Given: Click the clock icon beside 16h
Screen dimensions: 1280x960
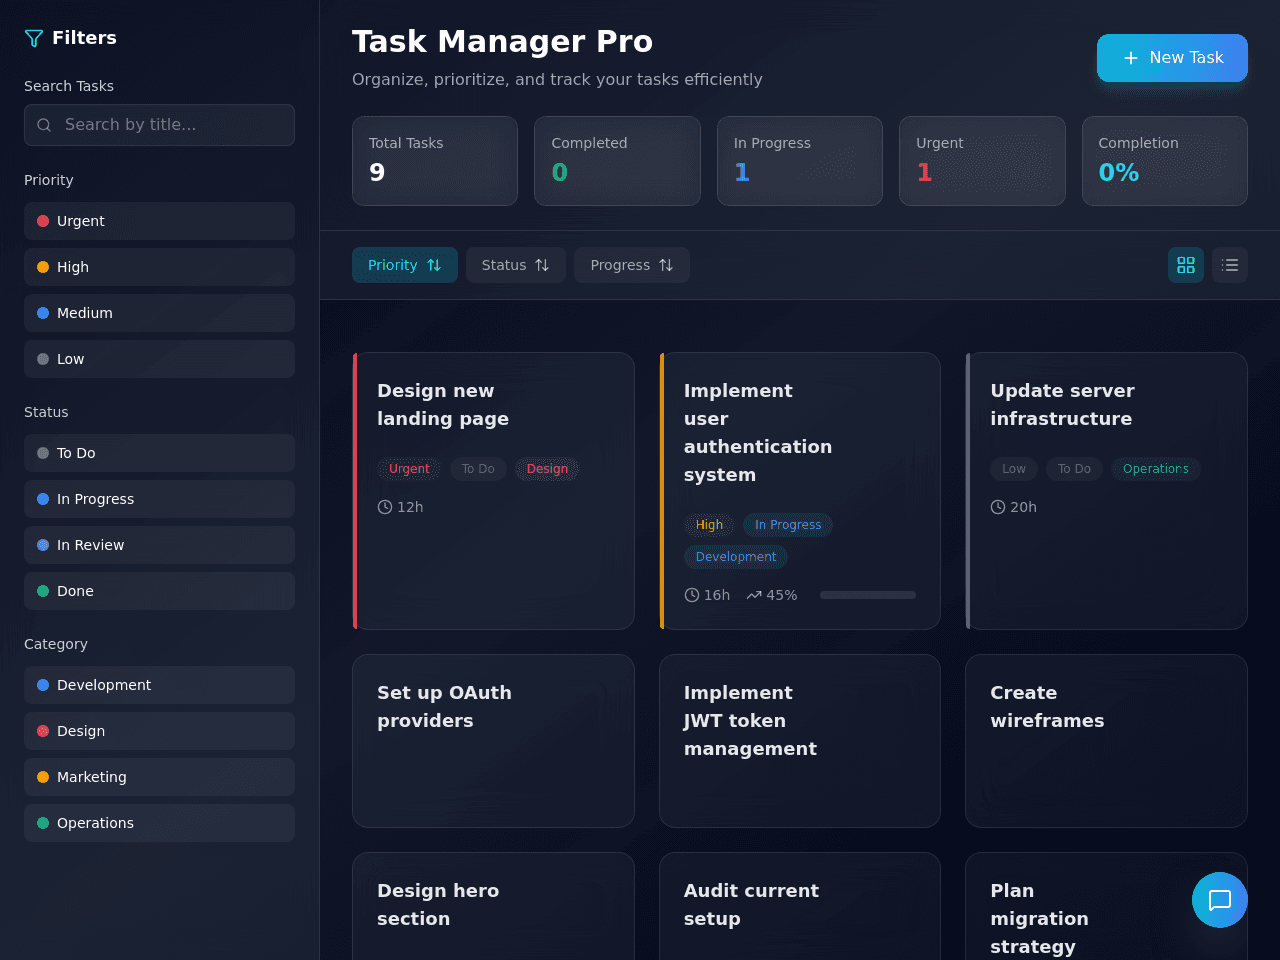Looking at the screenshot, I should click(x=692, y=595).
